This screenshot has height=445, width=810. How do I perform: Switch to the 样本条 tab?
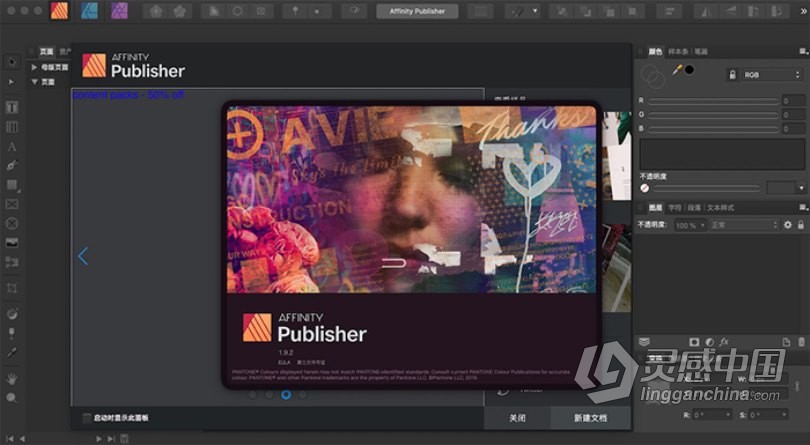(x=678, y=52)
